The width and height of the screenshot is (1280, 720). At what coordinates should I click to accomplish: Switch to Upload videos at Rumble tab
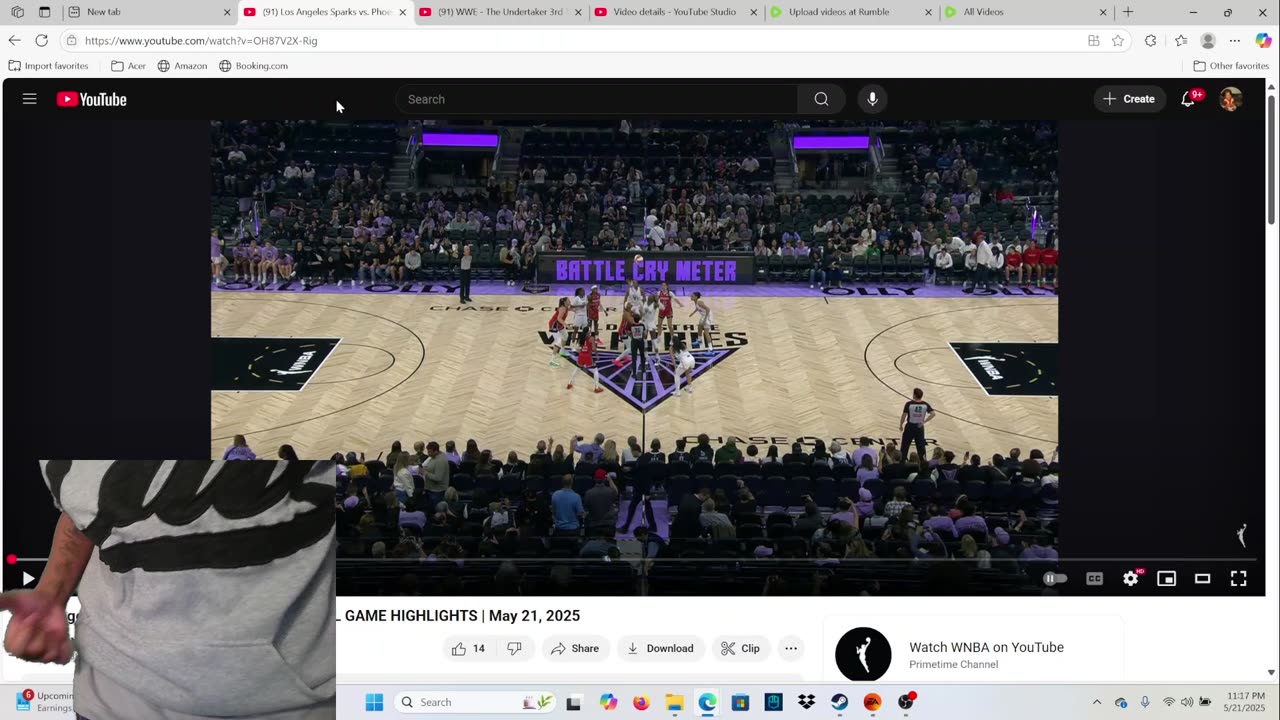850,12
